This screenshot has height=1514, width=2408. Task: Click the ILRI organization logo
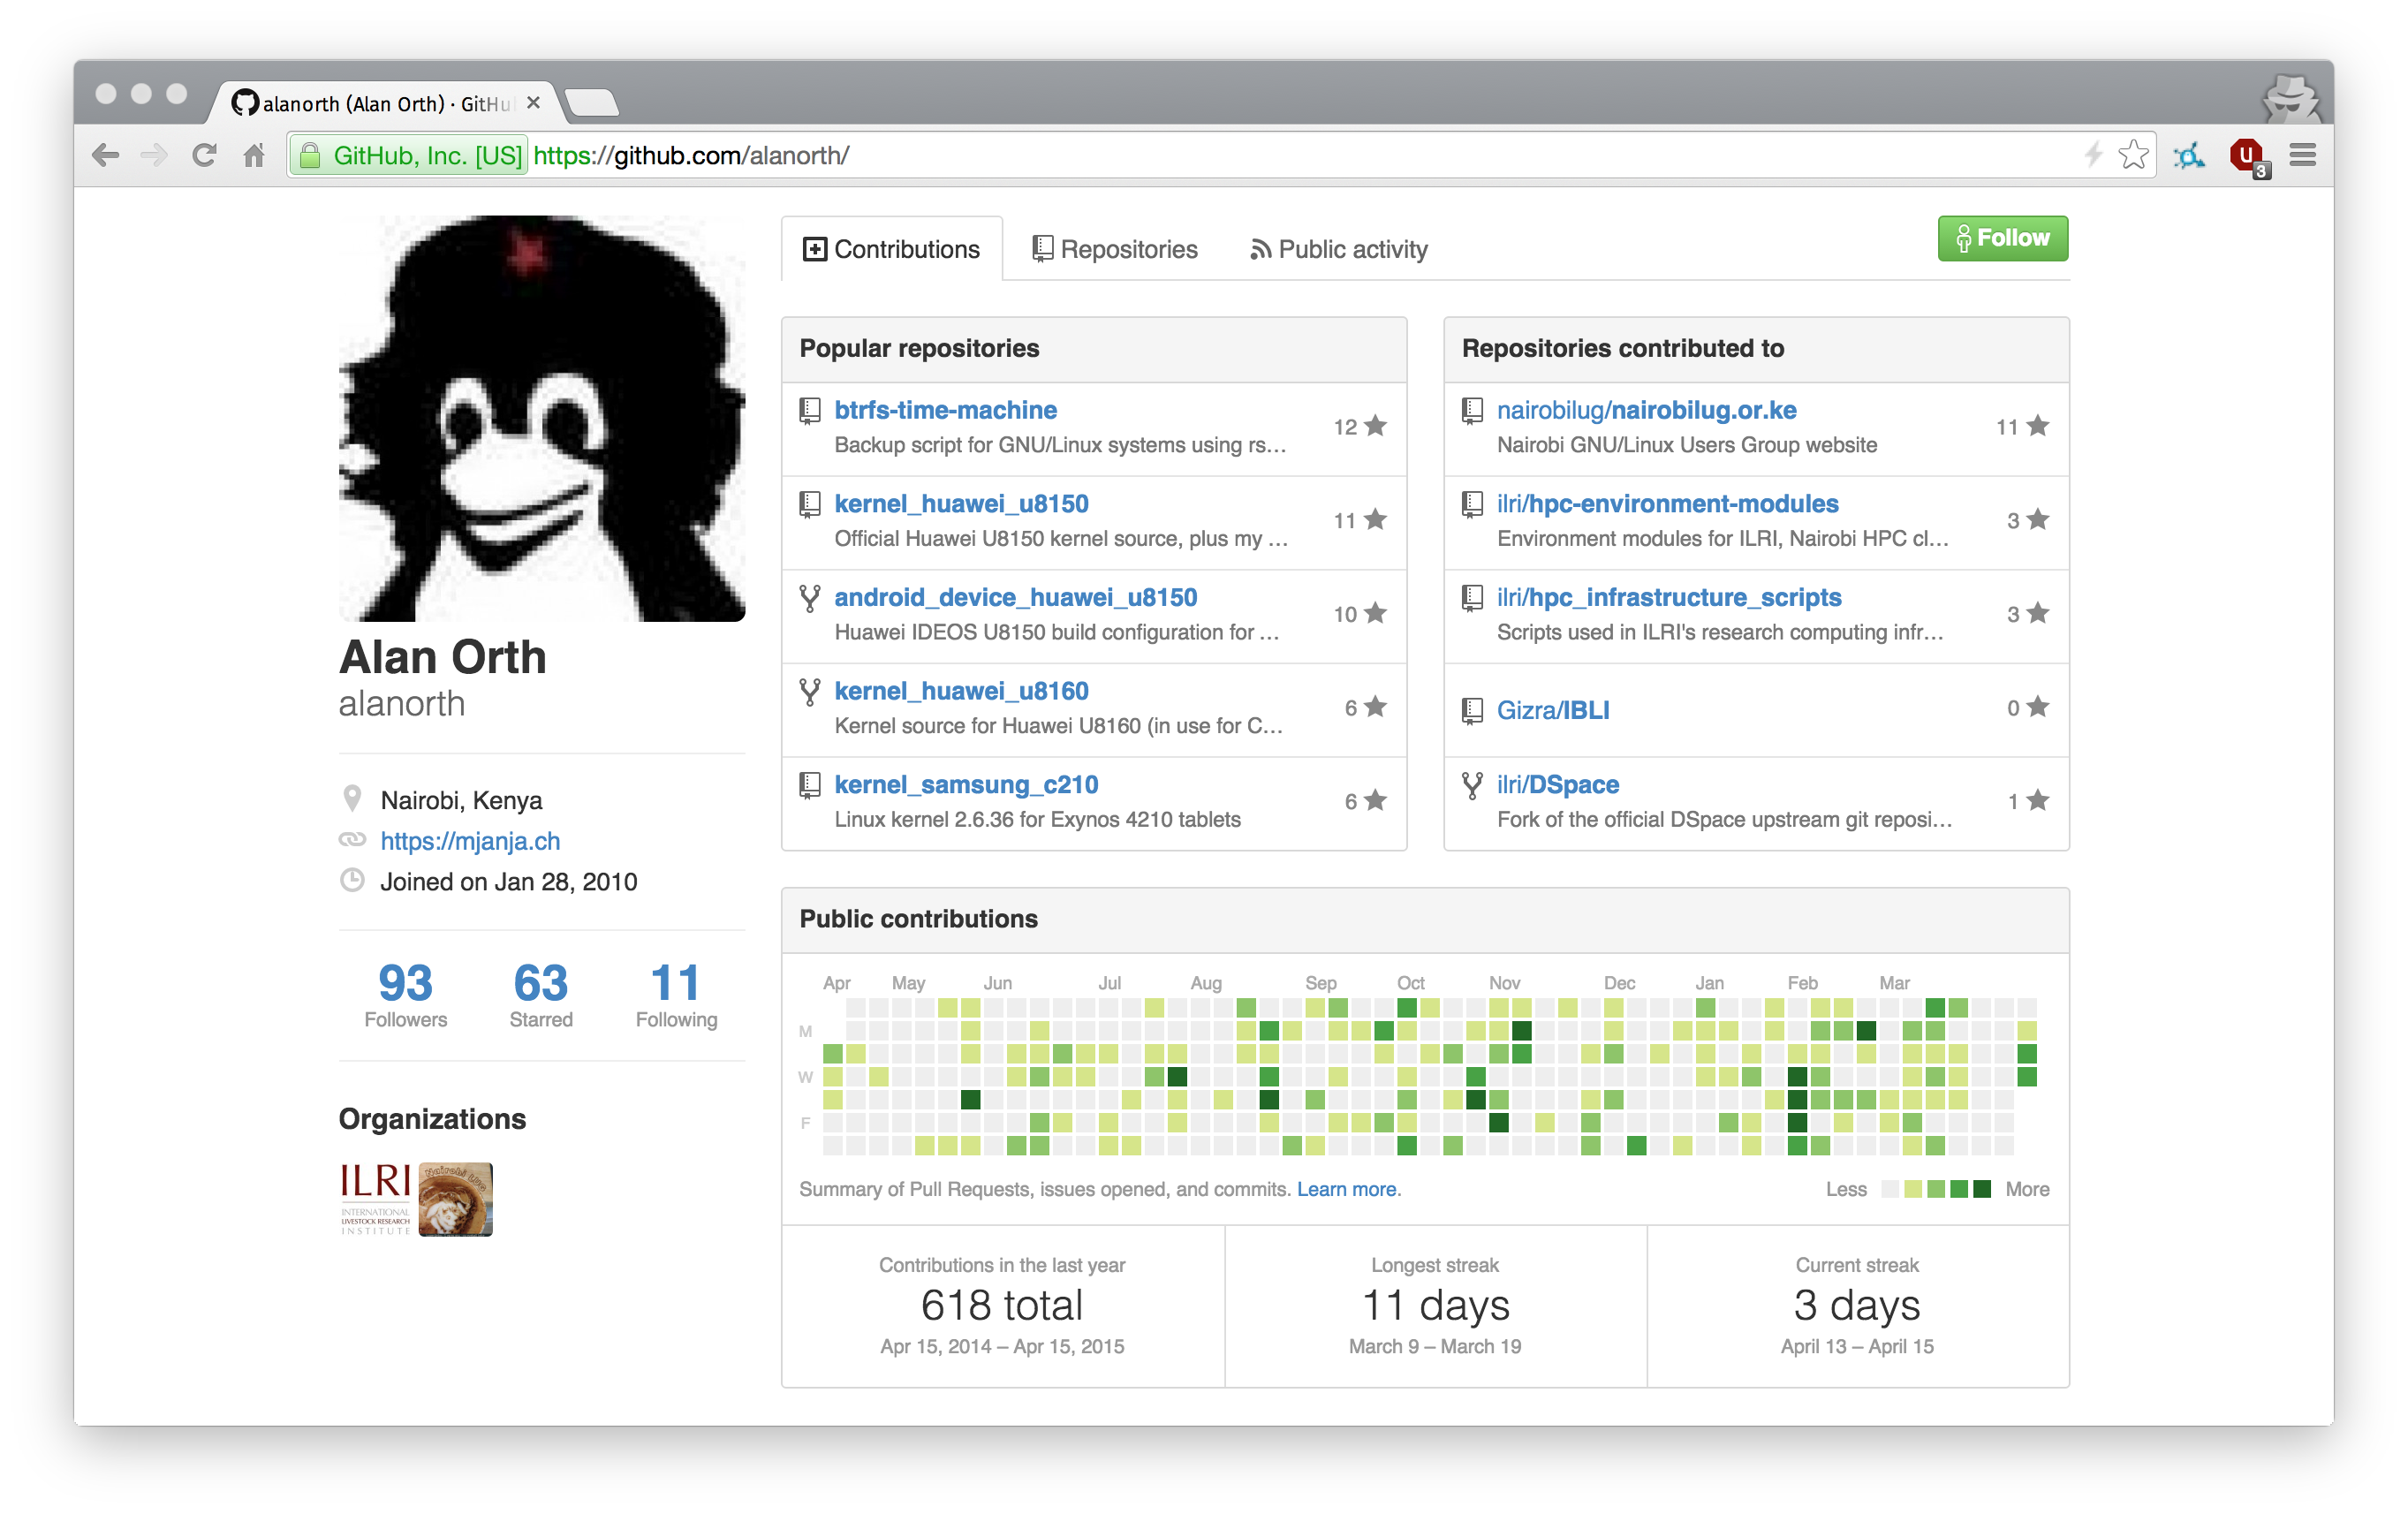point(375,1198)
